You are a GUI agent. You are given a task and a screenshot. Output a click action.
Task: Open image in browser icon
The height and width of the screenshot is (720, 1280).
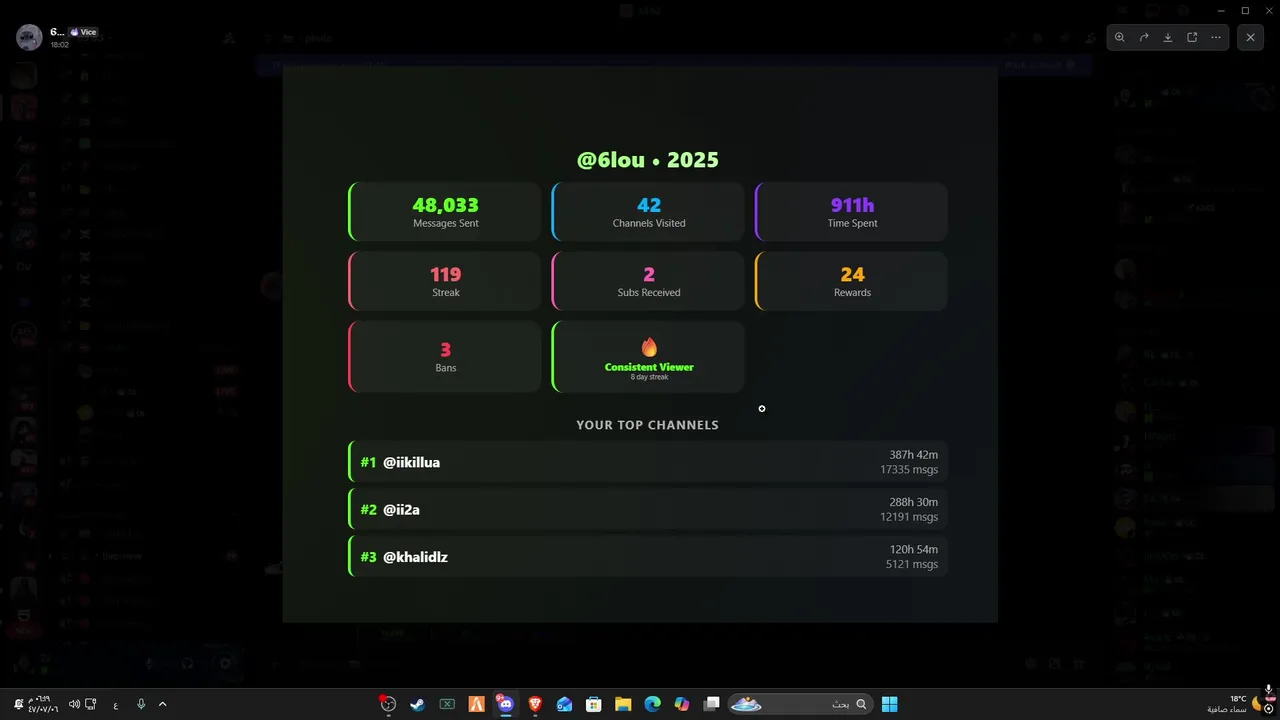point(1192,37)
